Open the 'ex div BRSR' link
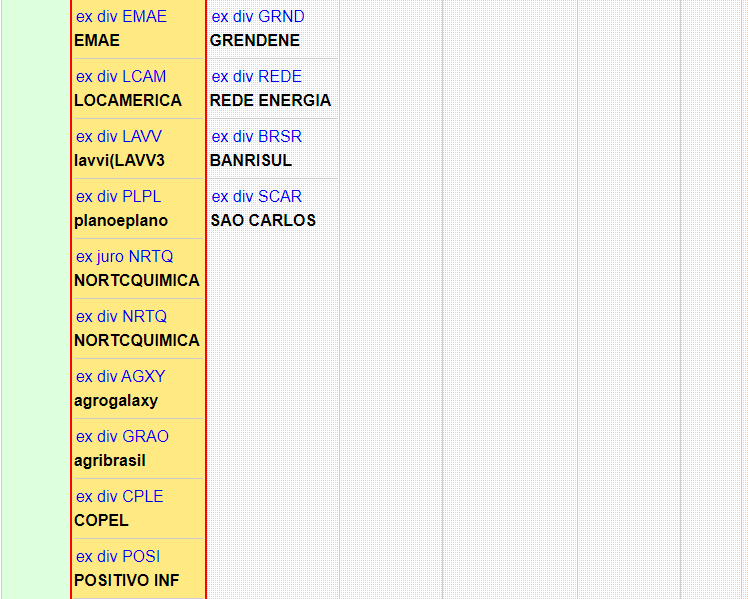748x599 pixels. [x=257, y=137]
